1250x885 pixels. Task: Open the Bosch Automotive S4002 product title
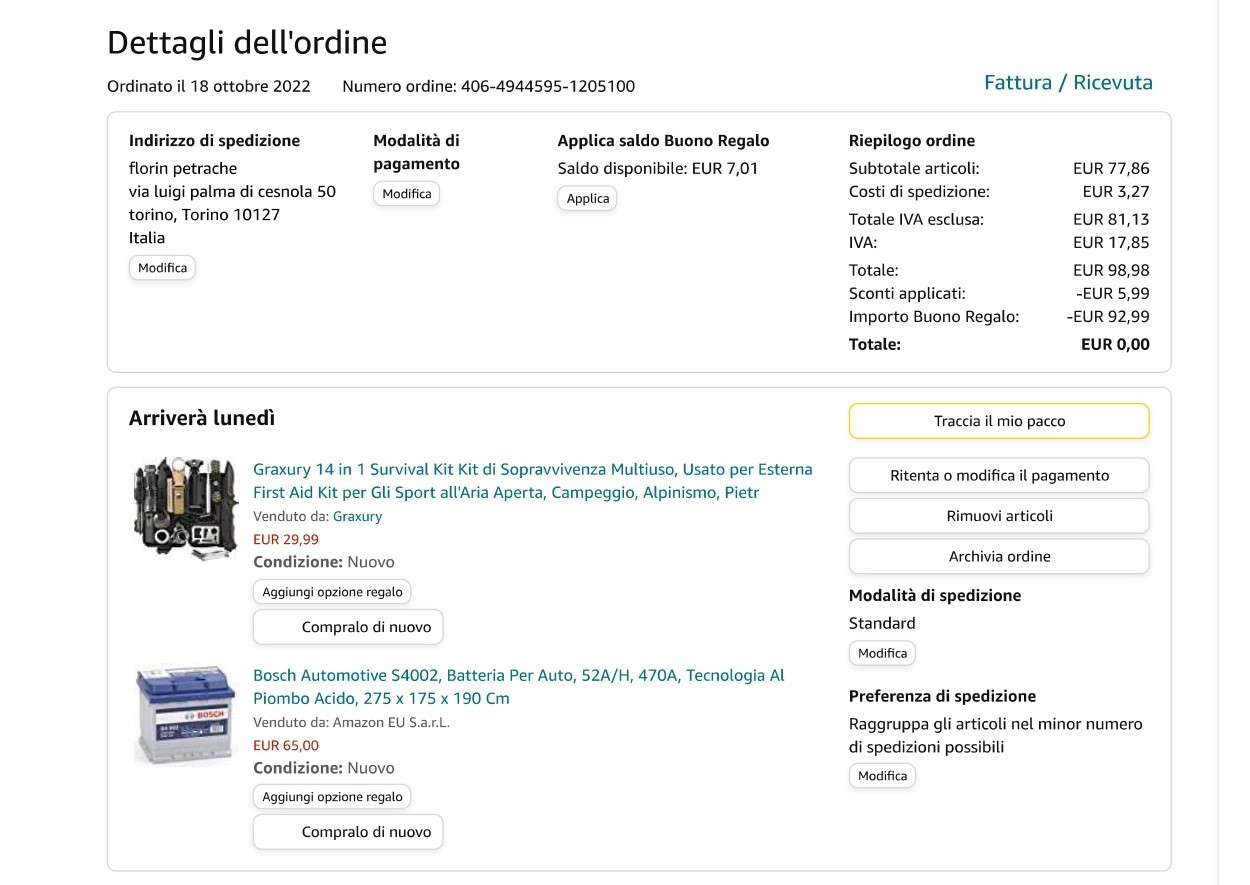(518, 687)
